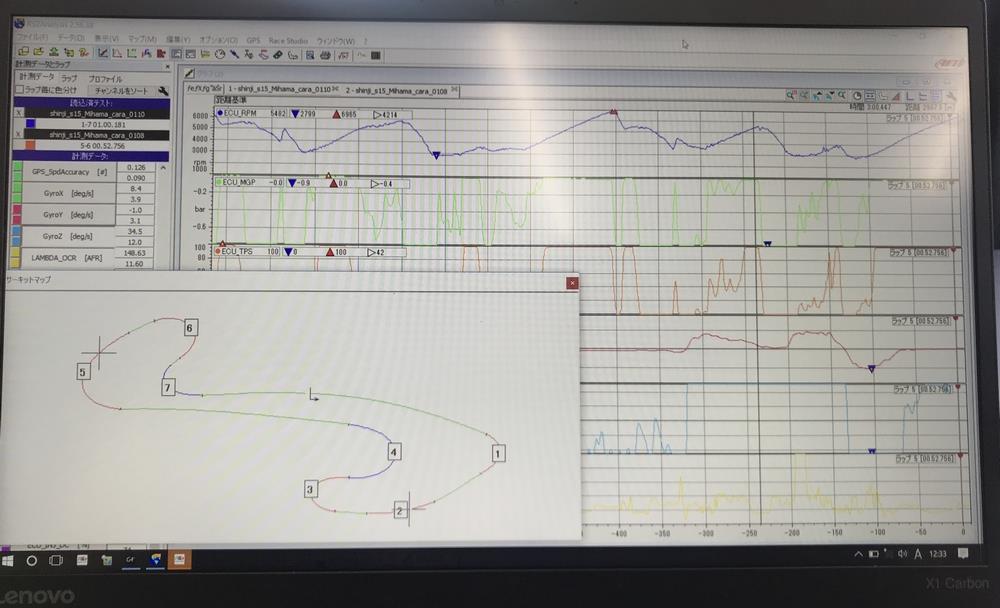The image size is (1000, 608).
Task: Click the printer toolbar icon
Action: (x=325, y=56)
